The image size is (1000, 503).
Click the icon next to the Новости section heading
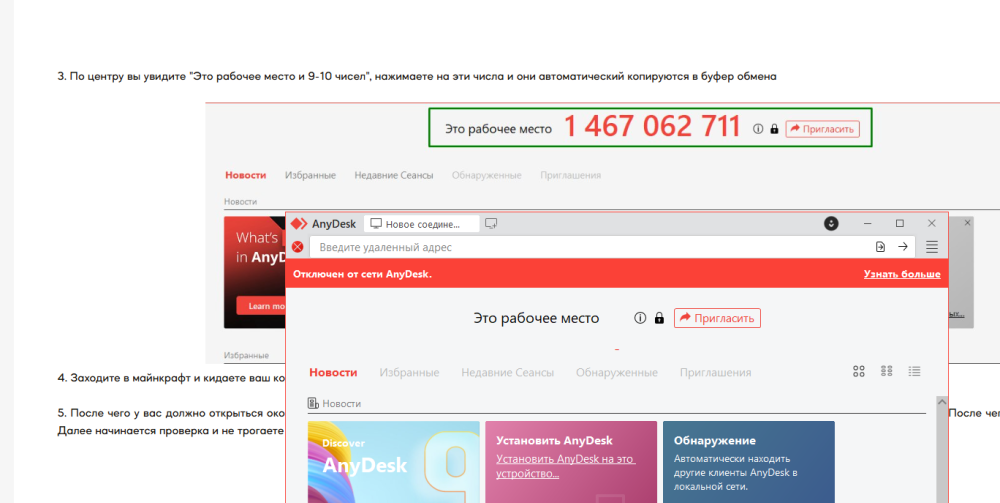tap(312, 404)
